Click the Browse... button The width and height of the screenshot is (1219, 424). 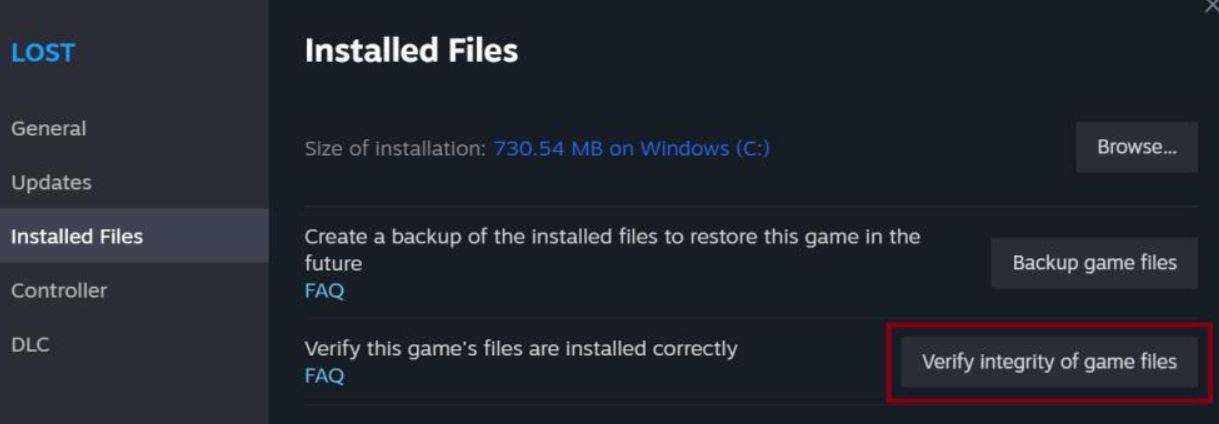[x=1136, y=147]
